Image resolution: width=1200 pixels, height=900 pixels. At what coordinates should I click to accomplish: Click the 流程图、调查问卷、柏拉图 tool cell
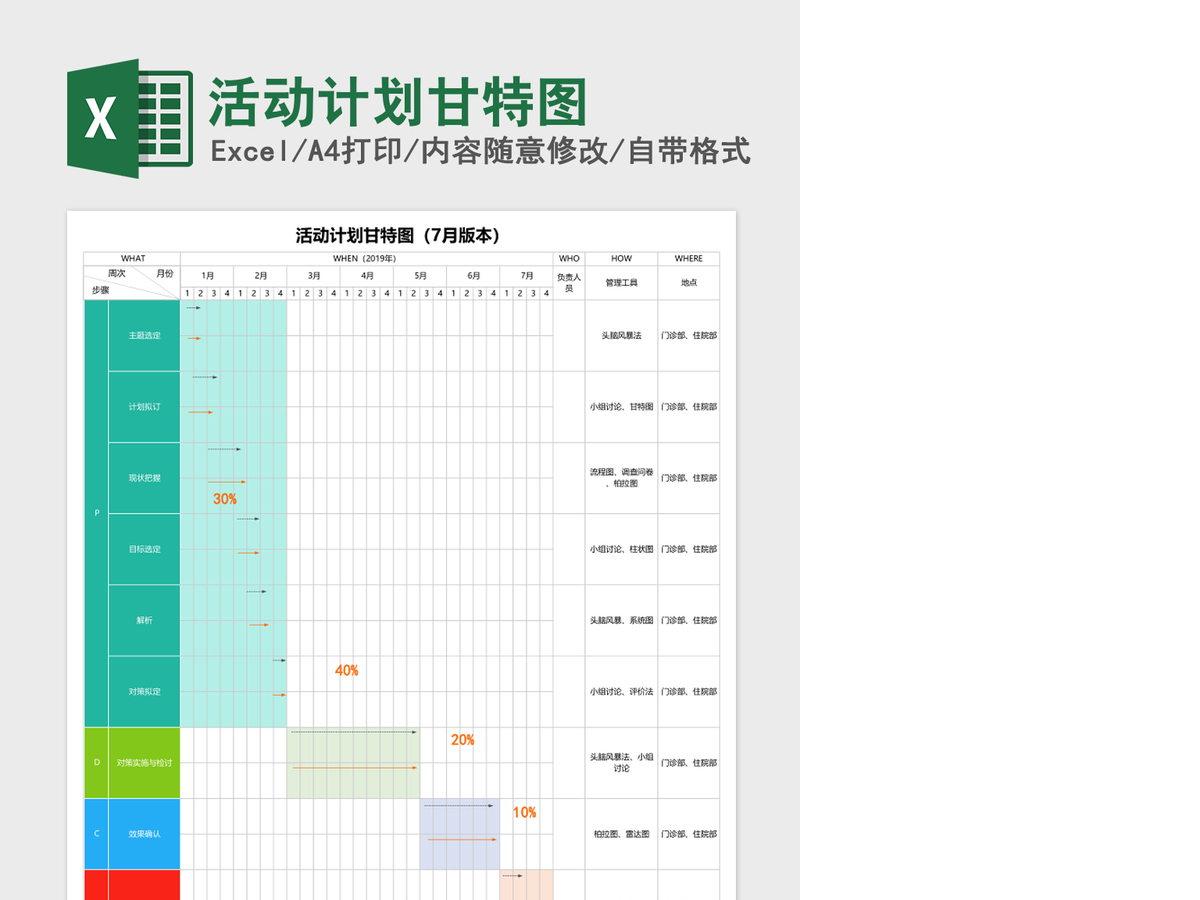click(x=622, y=478)
